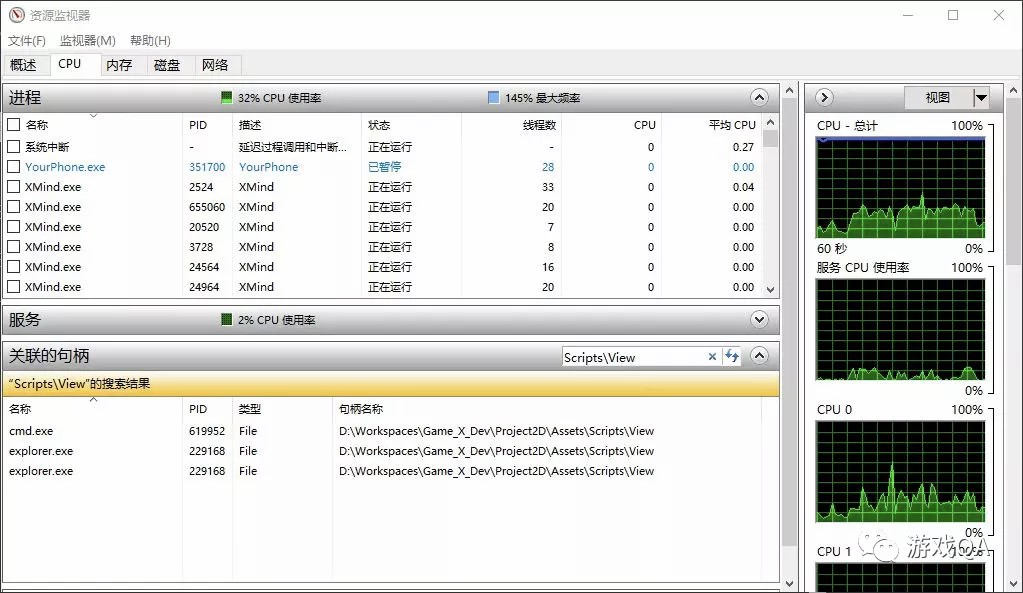Click the main pane vertical scrollbar thumb
1023x593 pixels.
coord(789,323)
